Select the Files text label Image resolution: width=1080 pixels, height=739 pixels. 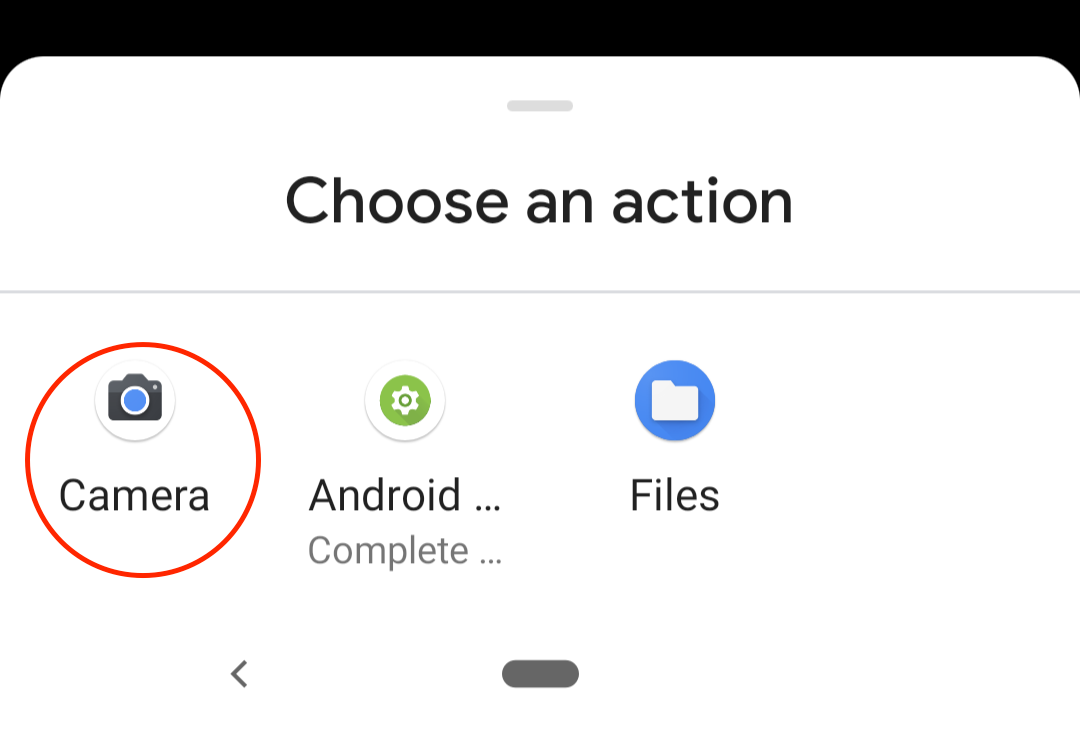675,495
